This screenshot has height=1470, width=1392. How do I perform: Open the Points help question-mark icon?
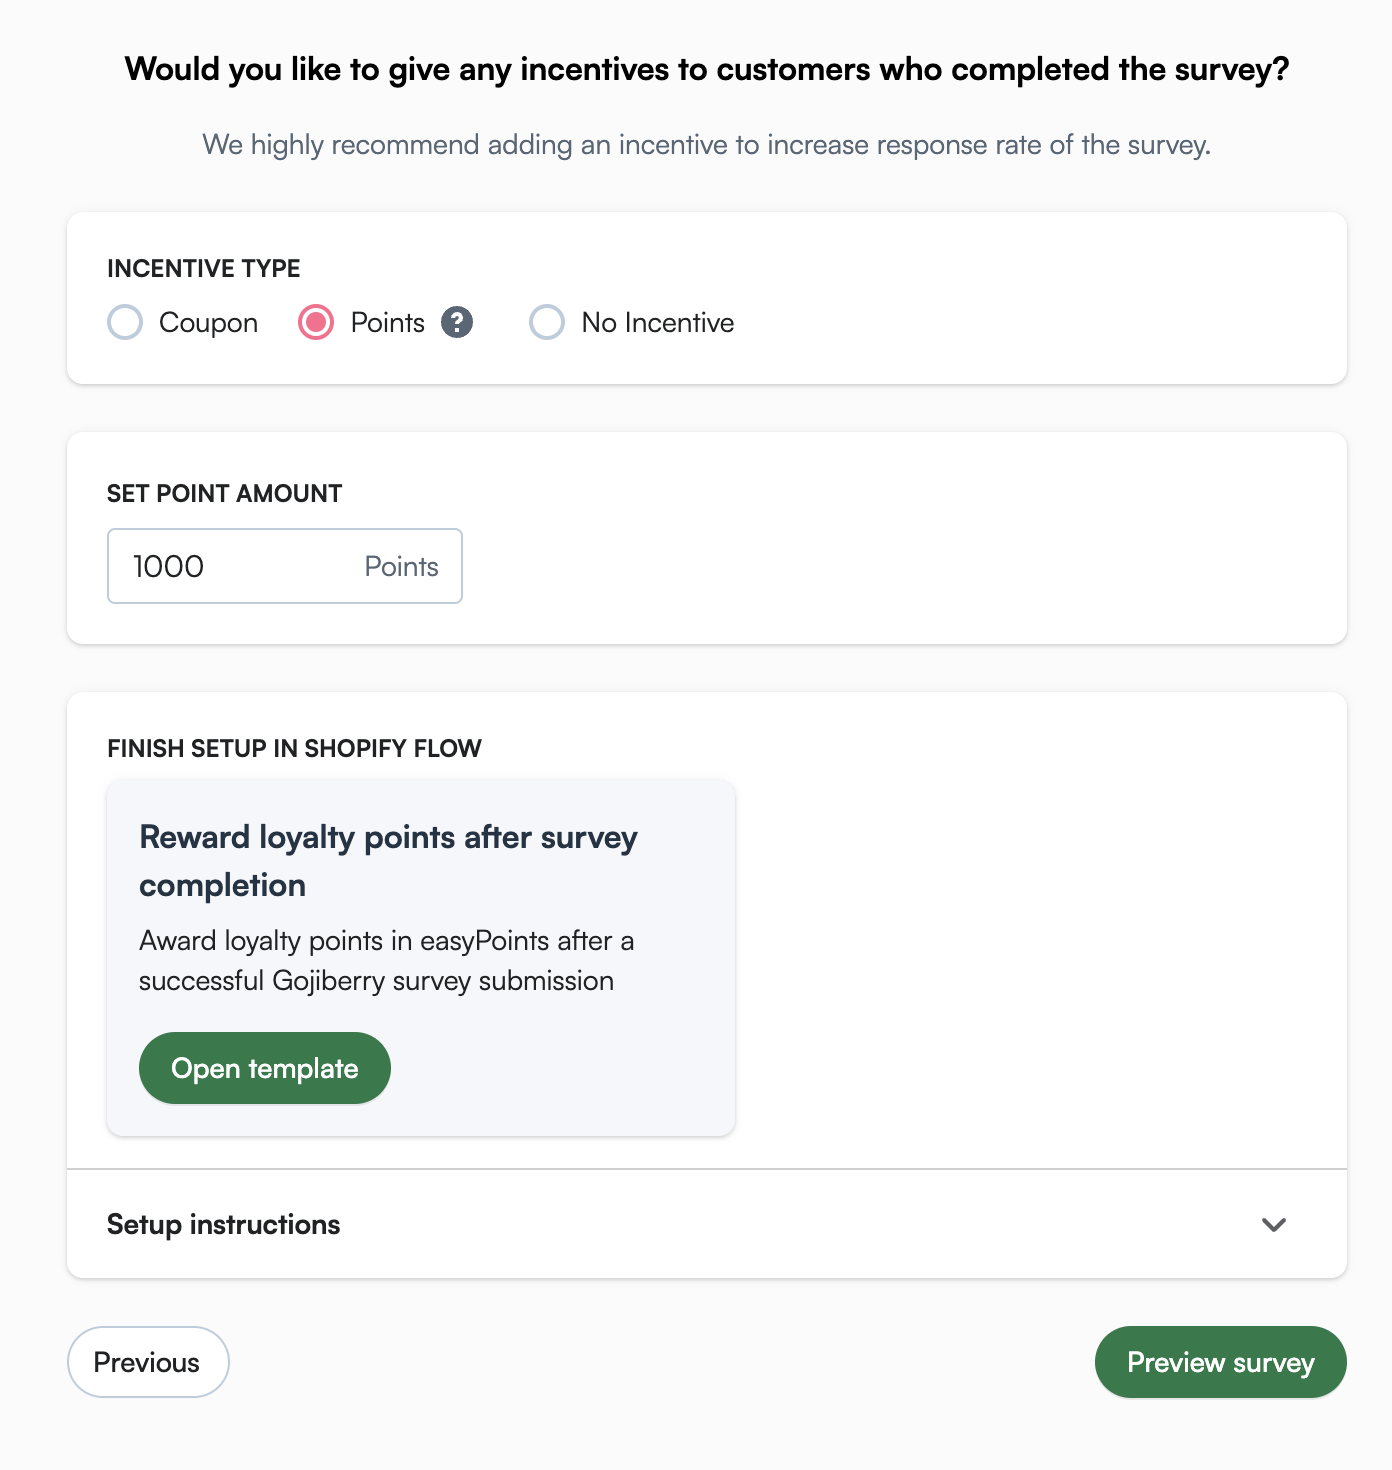tap(457, 323)
